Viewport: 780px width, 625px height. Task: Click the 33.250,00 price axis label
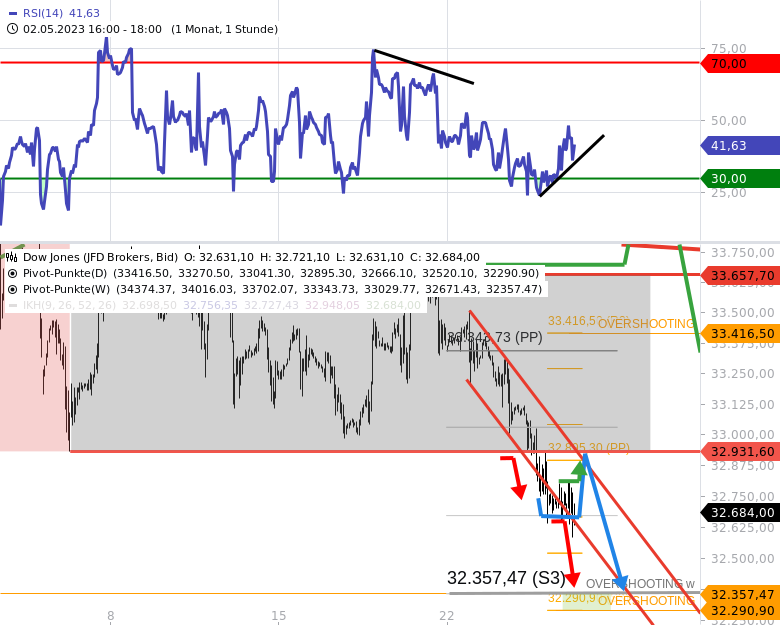click(x=742, y=374)
